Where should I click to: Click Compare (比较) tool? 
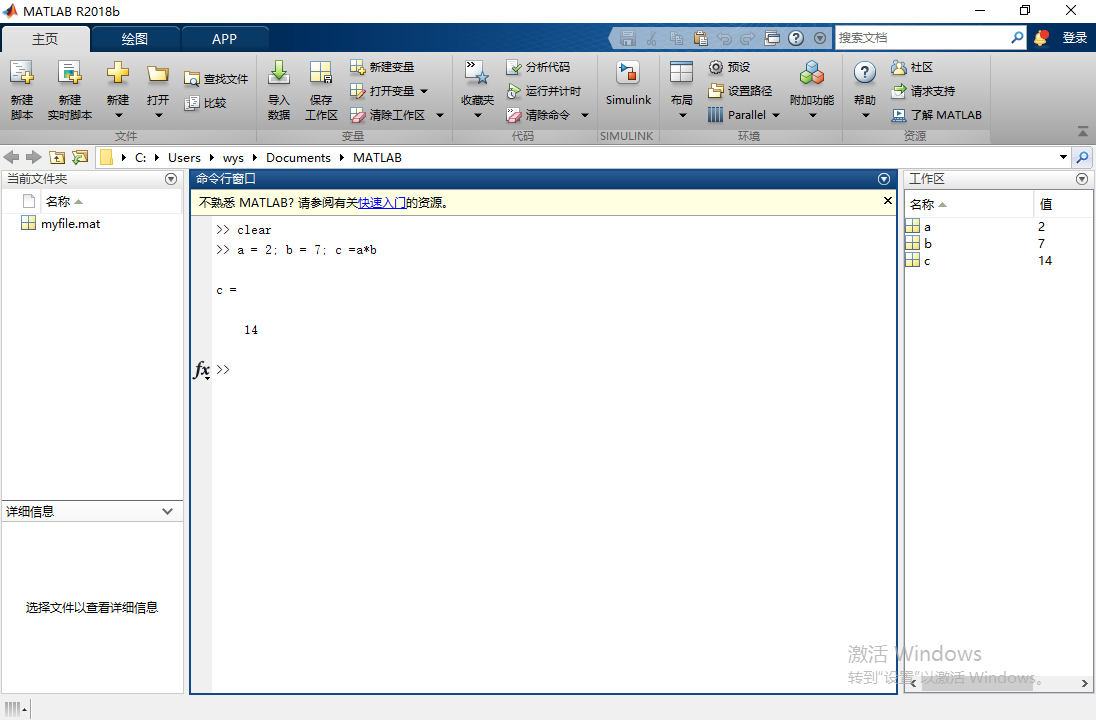click(205, 103)
